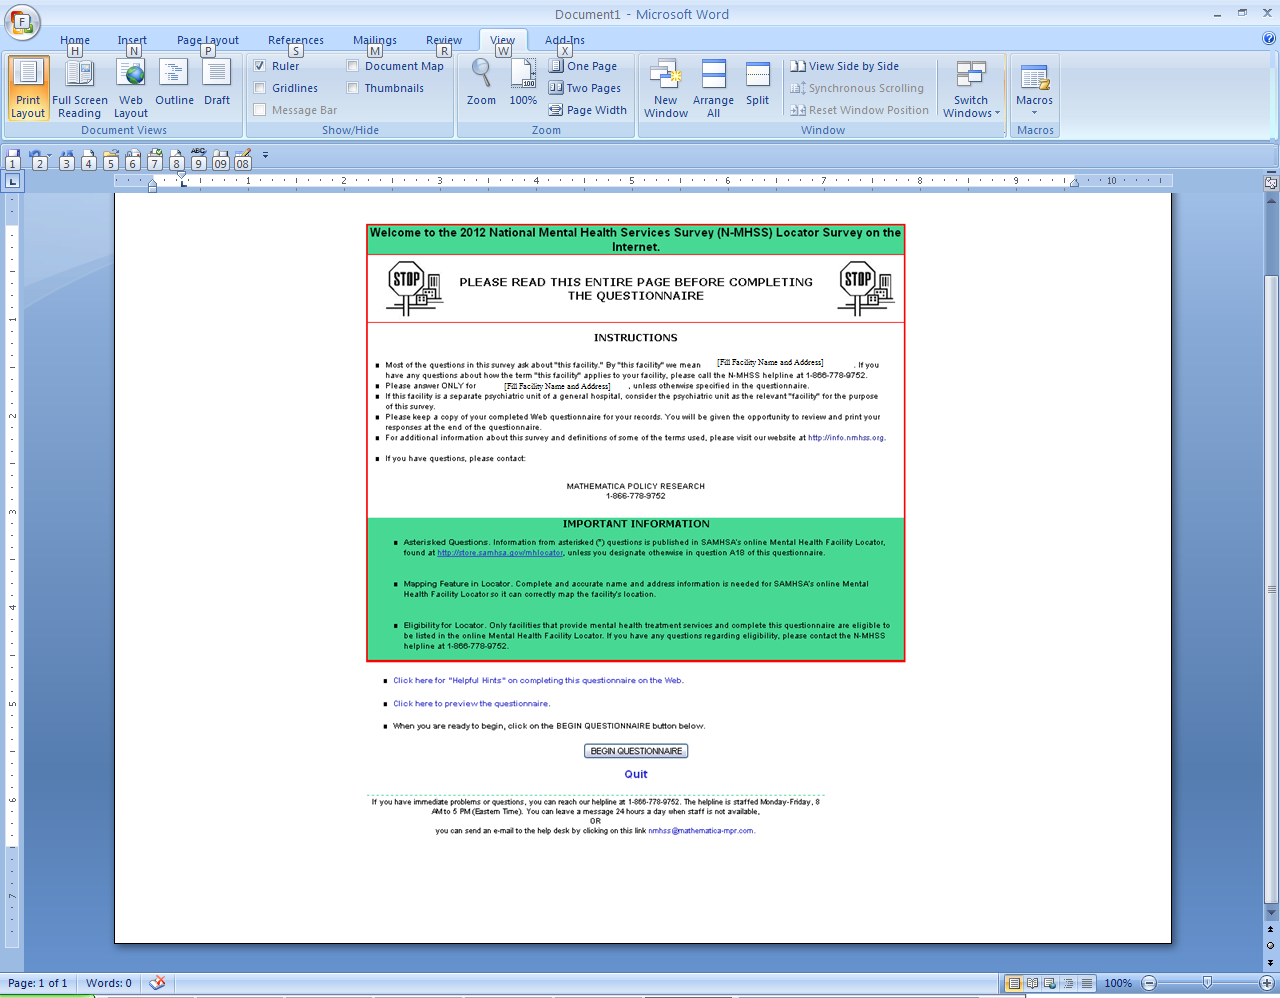
Task: Click the BEGIN QUESTIONNAIRE button
Action: tap(636, 751)
